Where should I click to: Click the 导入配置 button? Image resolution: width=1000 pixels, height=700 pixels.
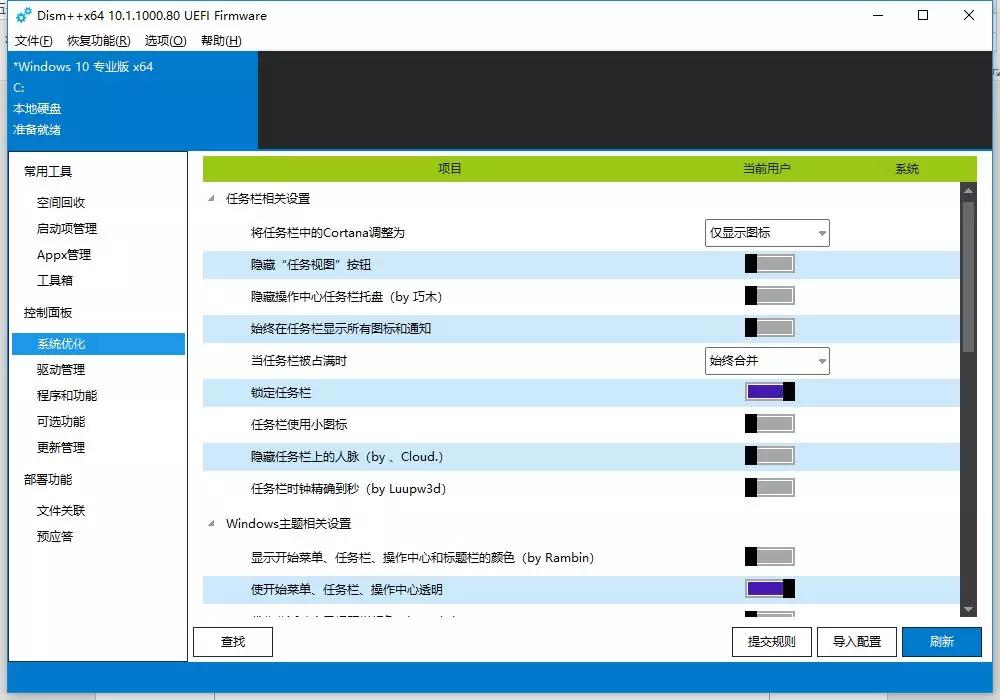click(x=857, y=641)
